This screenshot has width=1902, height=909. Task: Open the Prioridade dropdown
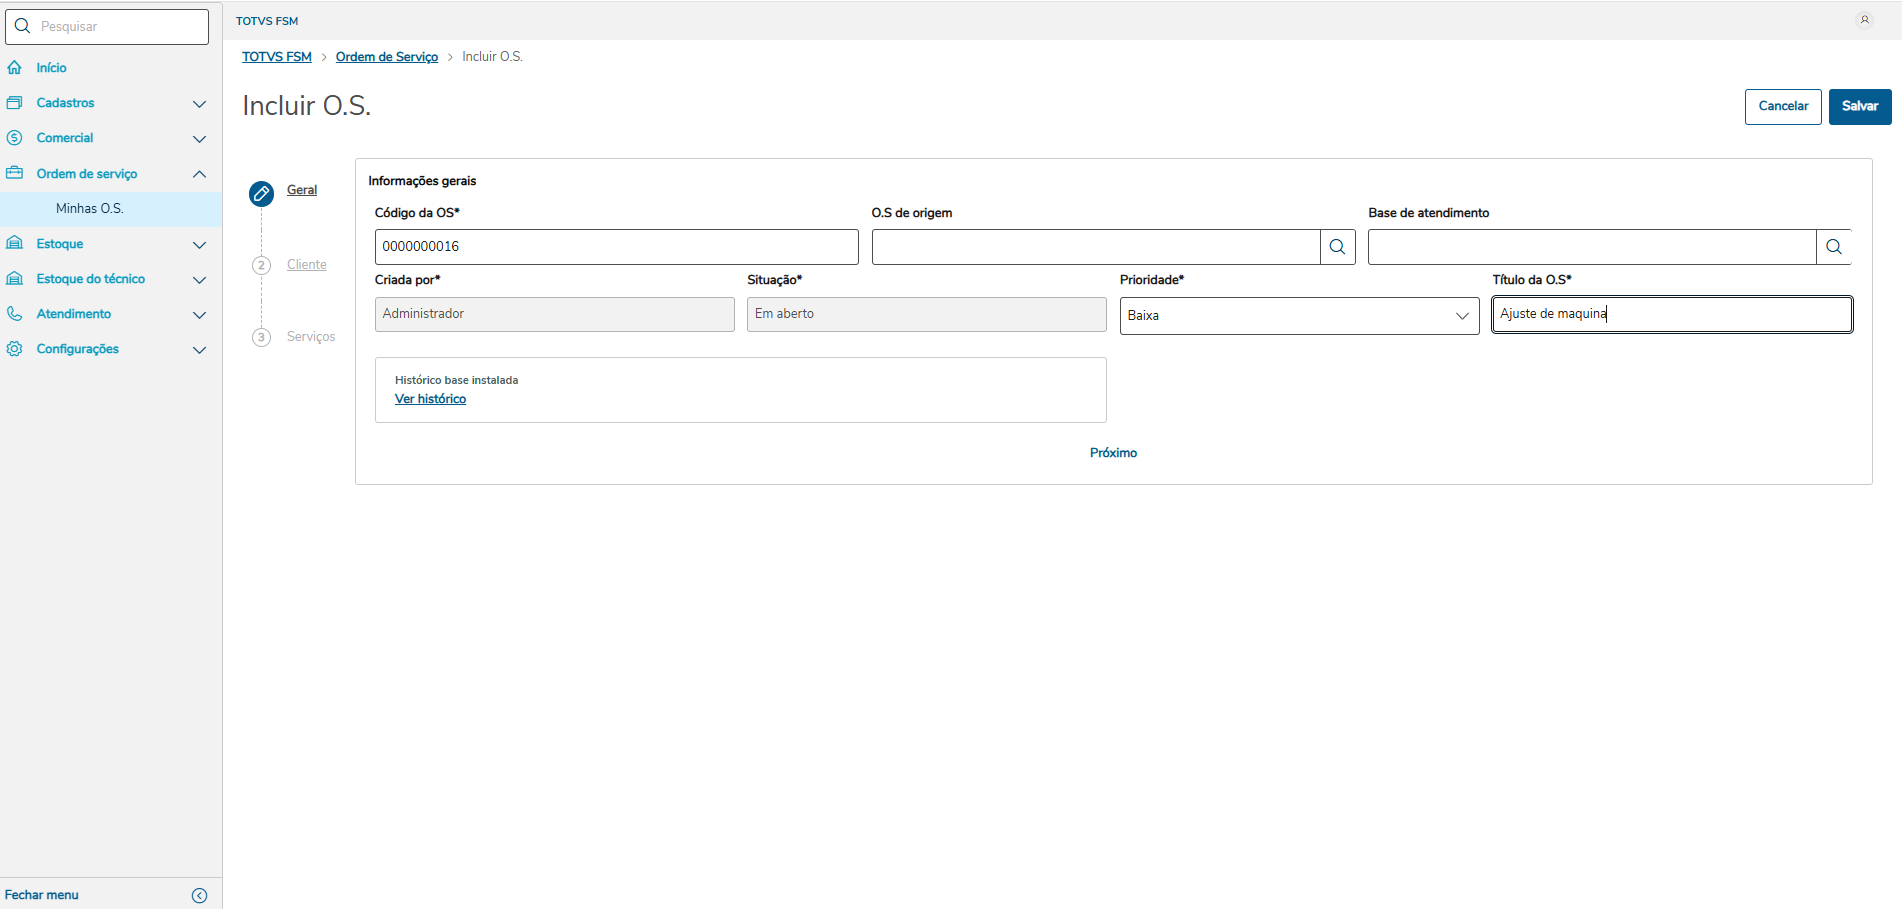1298,316
